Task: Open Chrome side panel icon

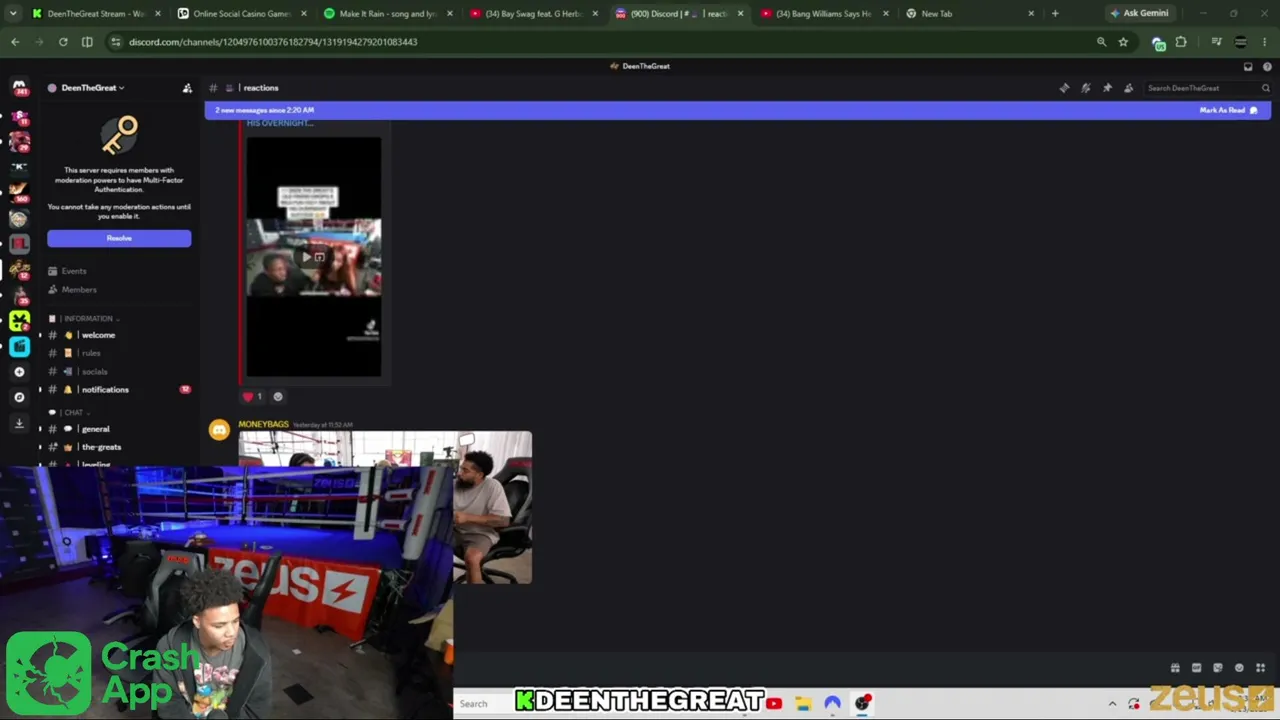Action: pos(87,42)
